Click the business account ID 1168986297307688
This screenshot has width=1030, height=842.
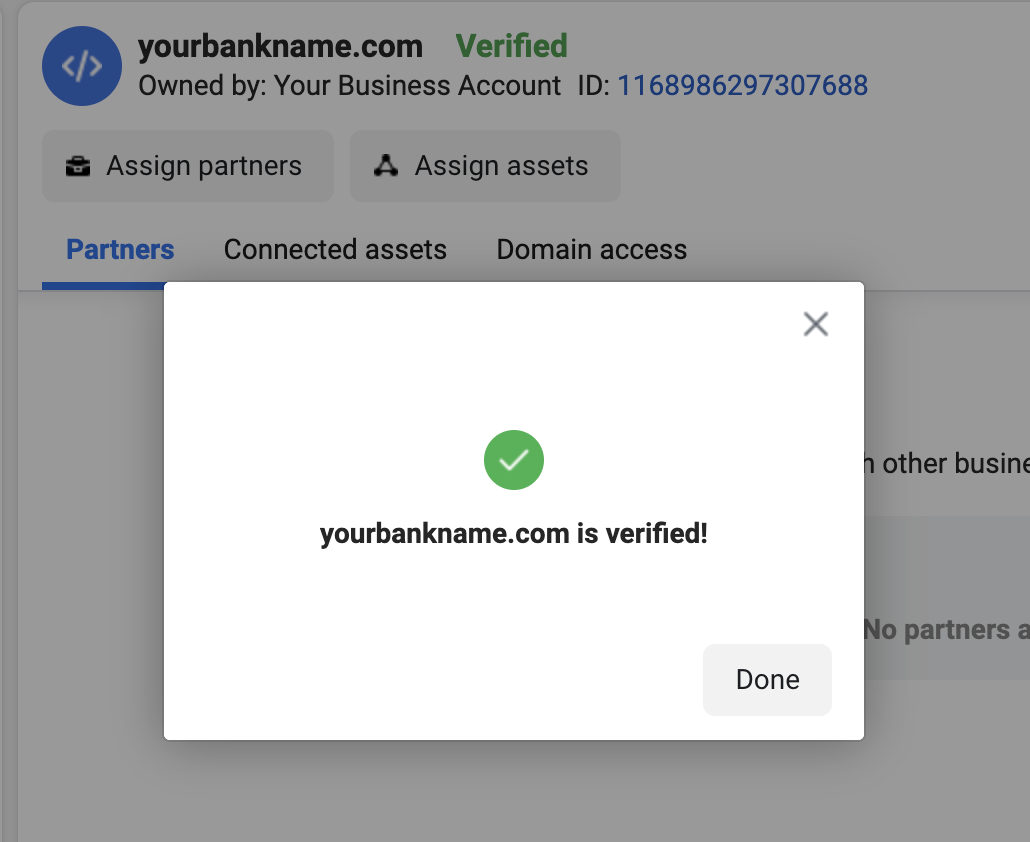click(x=744, y=85)
